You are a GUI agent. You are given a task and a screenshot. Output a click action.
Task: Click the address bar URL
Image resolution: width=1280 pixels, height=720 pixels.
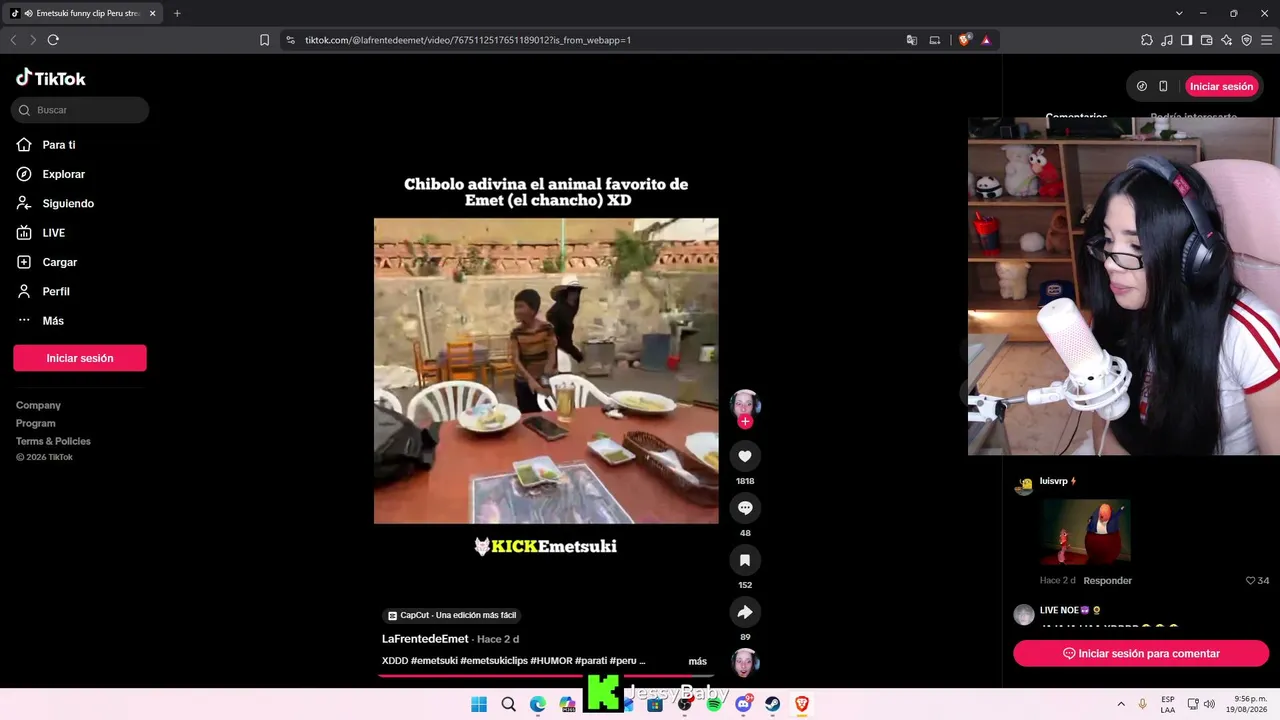coord(468,40)
